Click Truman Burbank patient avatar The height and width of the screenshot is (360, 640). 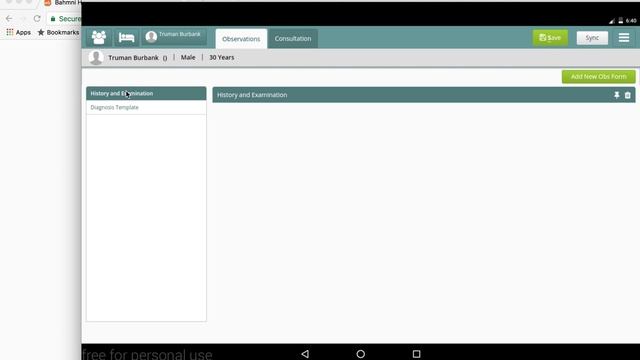click(96, 58)
